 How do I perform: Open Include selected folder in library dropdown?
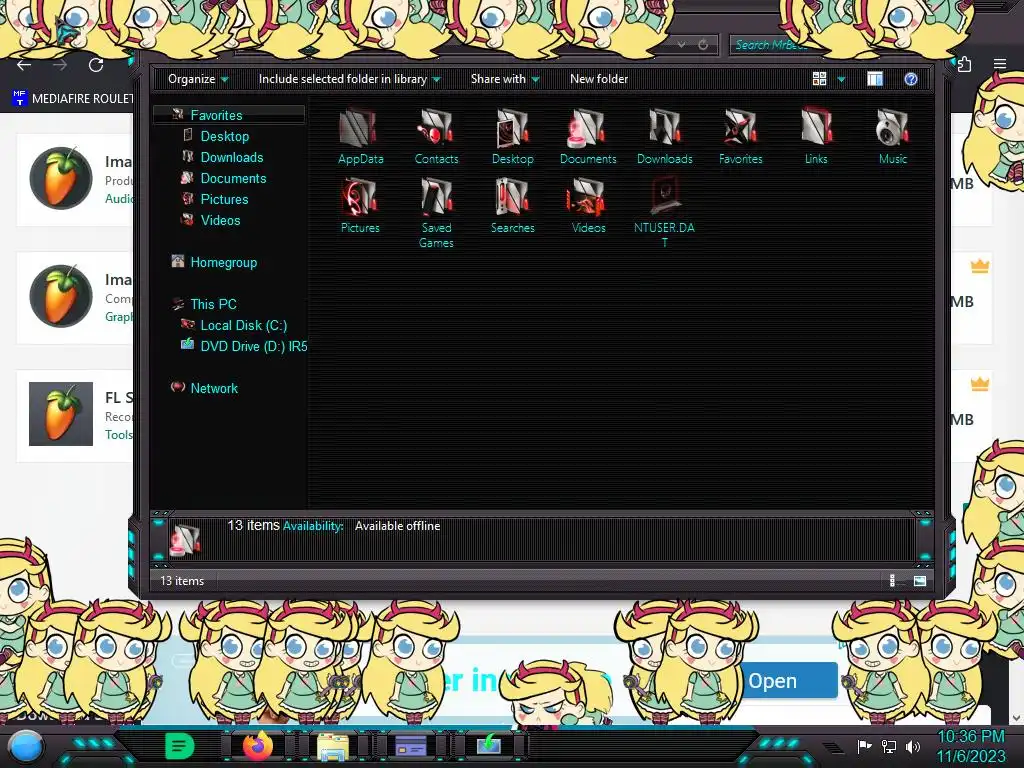tap(349, 79)
